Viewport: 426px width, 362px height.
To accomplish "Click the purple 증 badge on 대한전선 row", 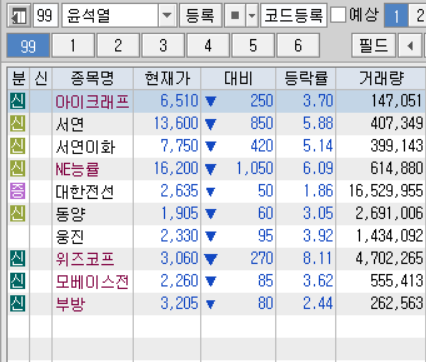I will point(17,191).
